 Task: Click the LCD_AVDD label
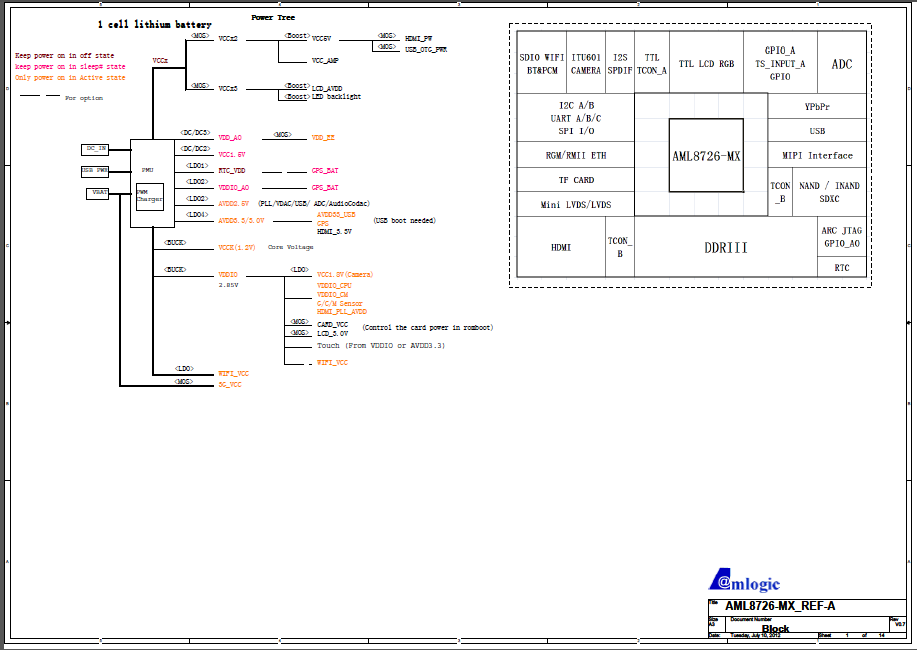[327, 89]
